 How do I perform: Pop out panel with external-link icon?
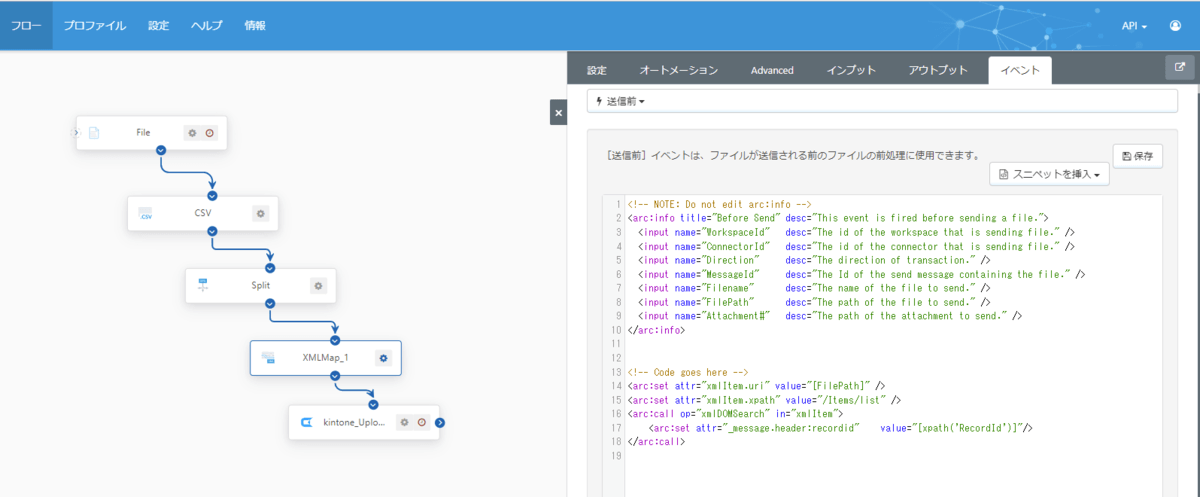pyautogui.click(x=1180, y=67)
